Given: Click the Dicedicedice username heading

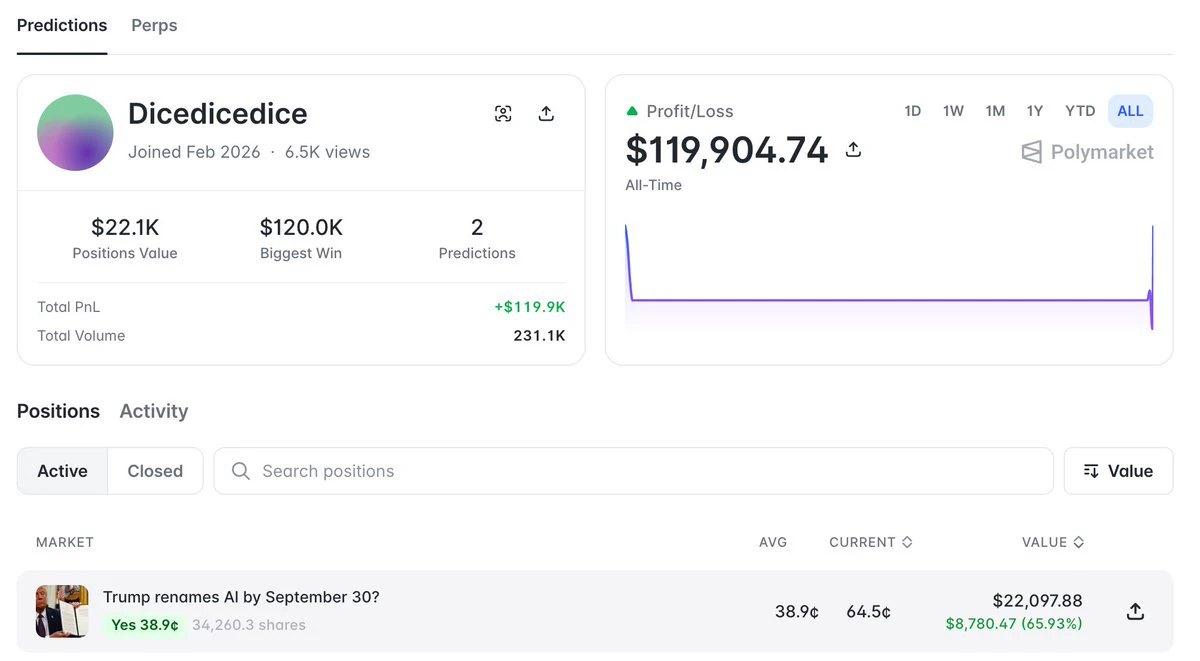Looking at the screenshot, I should click(218, 114).
